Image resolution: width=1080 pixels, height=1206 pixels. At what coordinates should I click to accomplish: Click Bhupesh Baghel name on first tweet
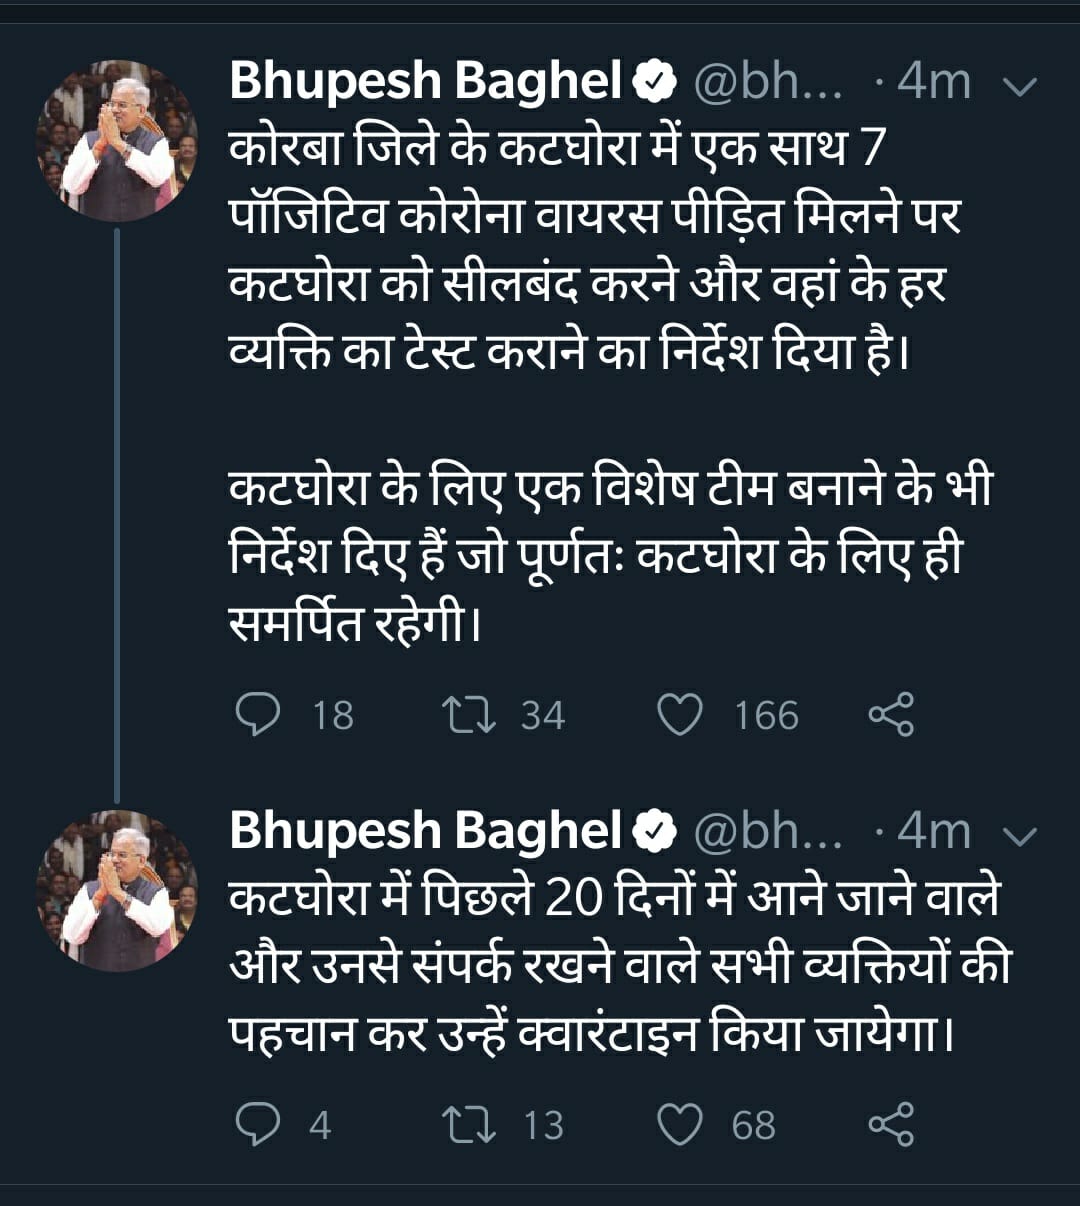tap(427, 82)
